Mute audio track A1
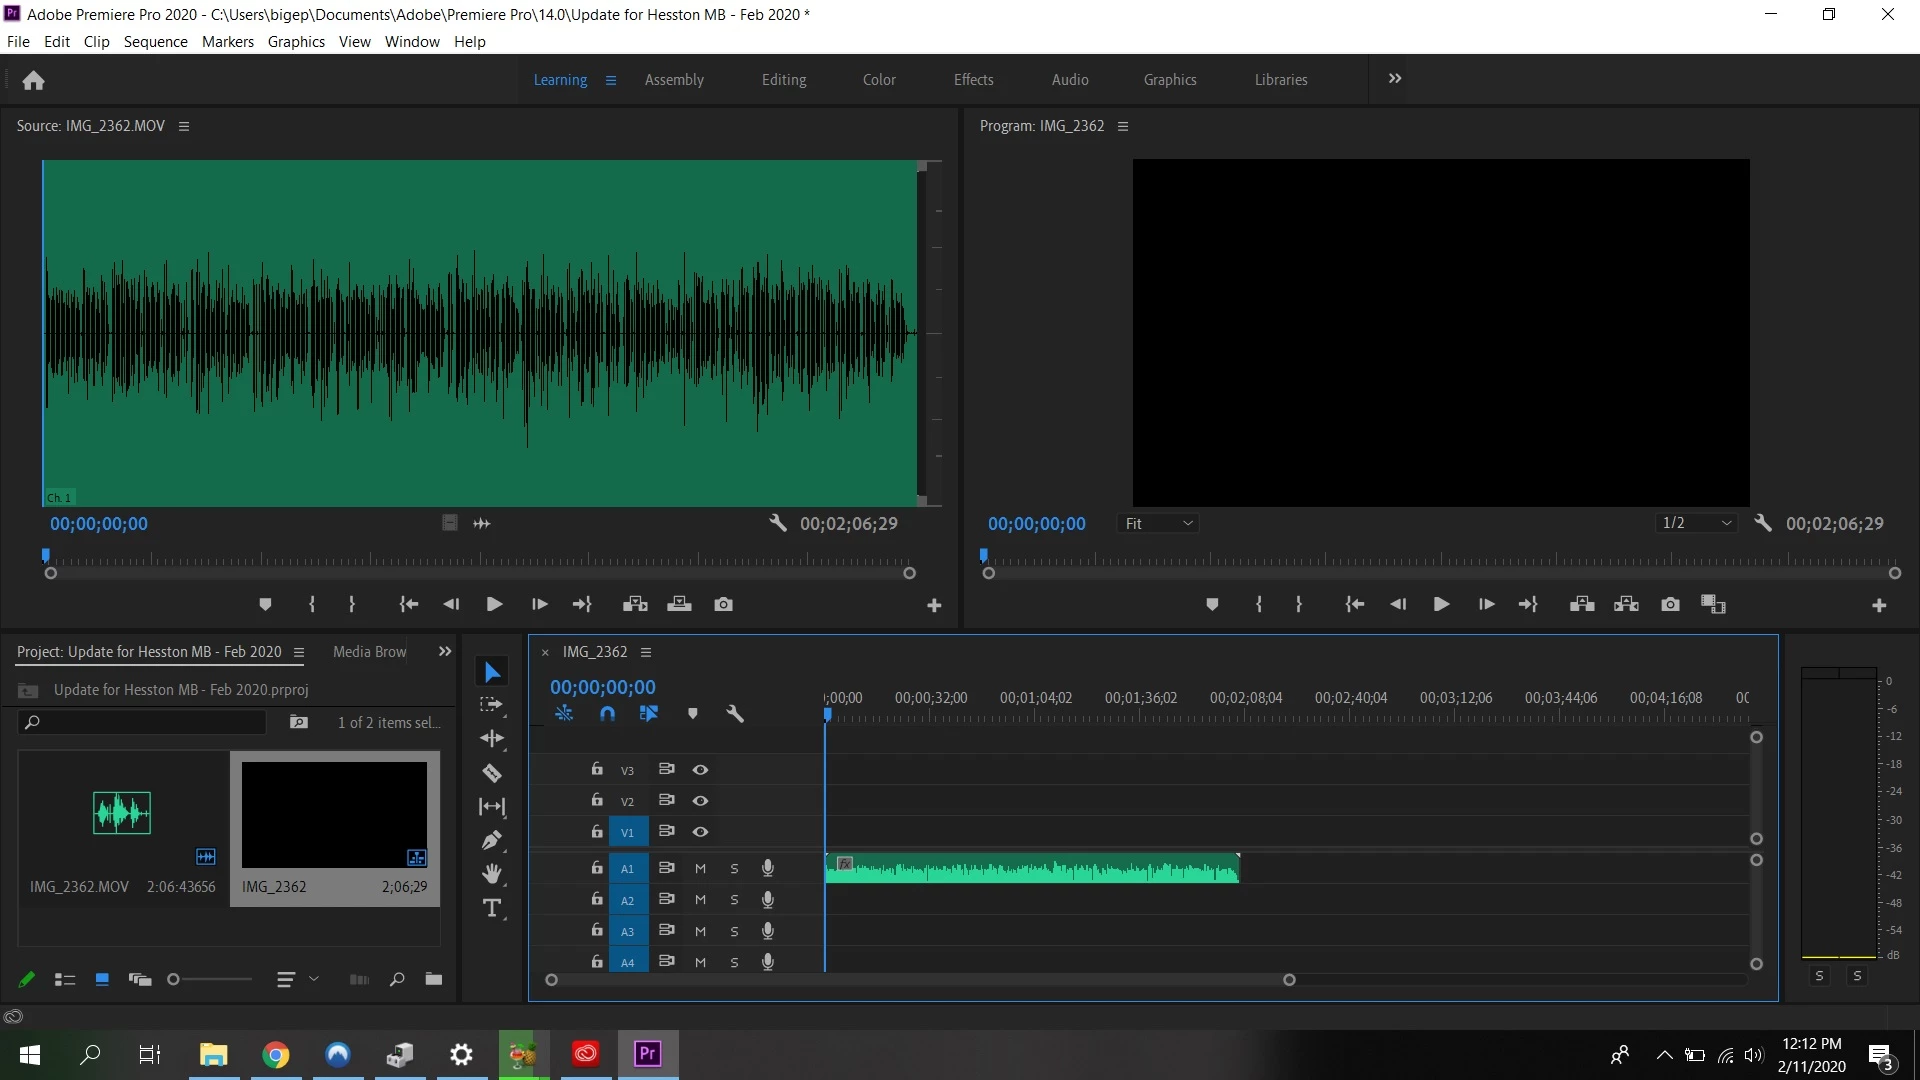 [700, 869]
